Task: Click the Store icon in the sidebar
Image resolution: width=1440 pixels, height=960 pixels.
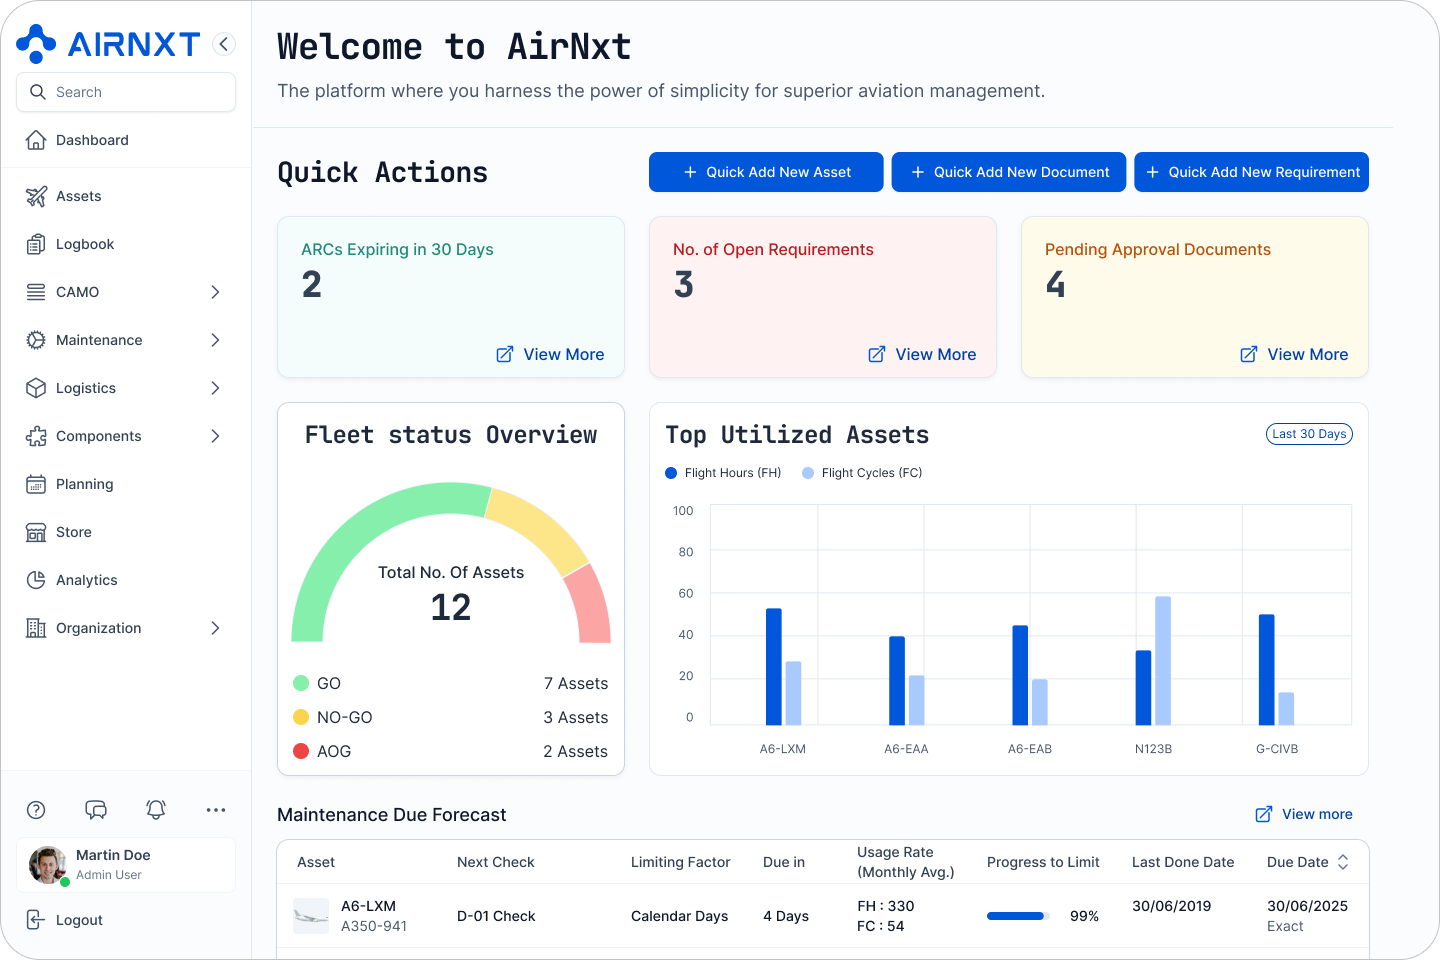Action: point(36,532)
